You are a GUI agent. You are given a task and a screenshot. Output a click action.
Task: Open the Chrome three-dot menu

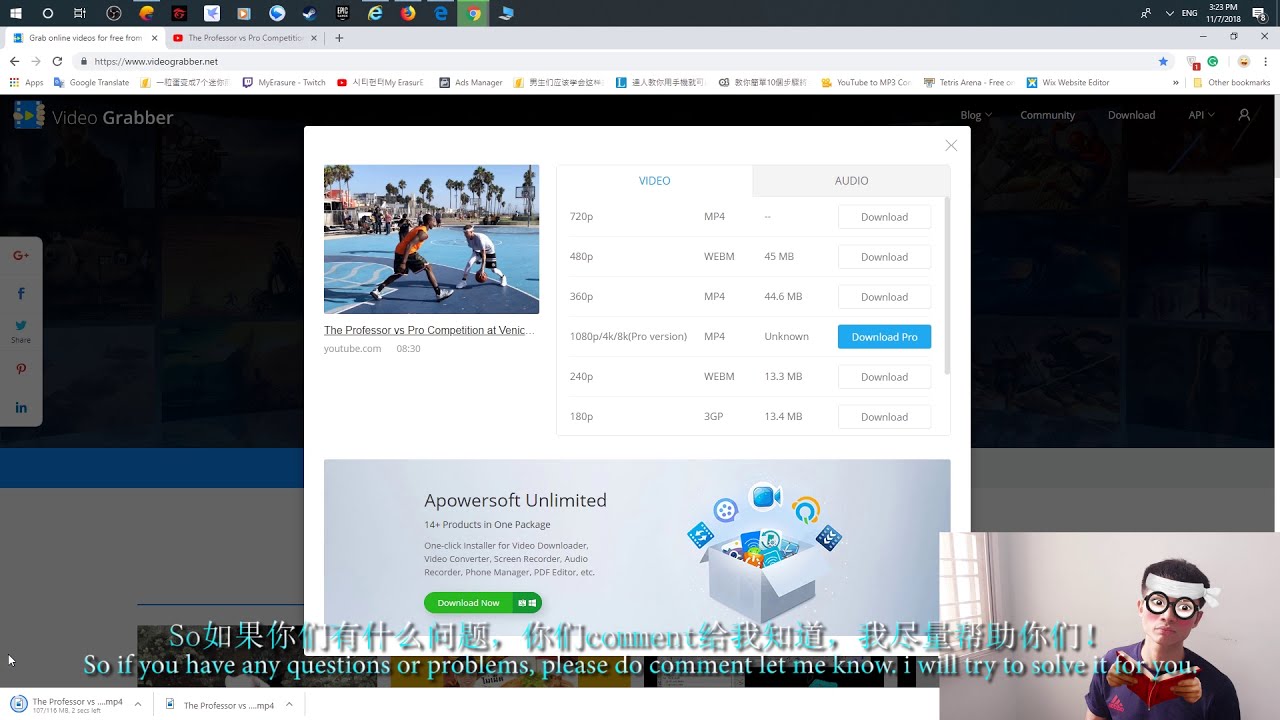pos(1265,61)
